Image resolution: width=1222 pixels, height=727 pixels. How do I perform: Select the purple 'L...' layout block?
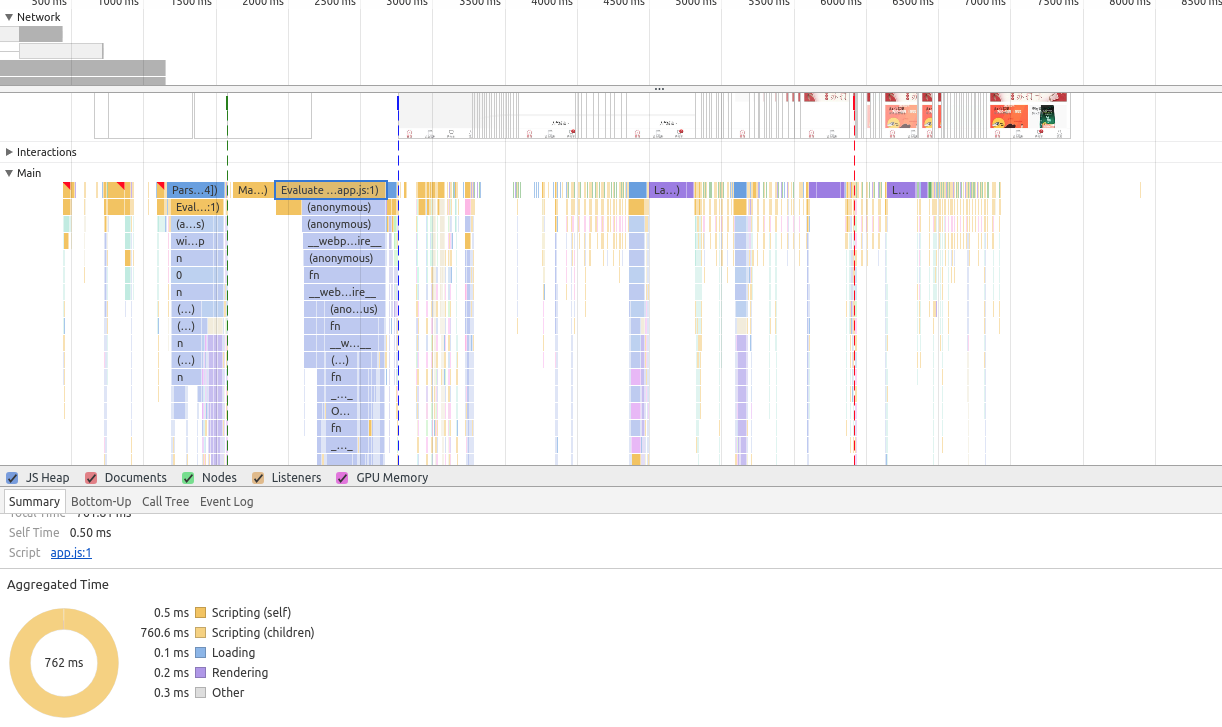901,190
